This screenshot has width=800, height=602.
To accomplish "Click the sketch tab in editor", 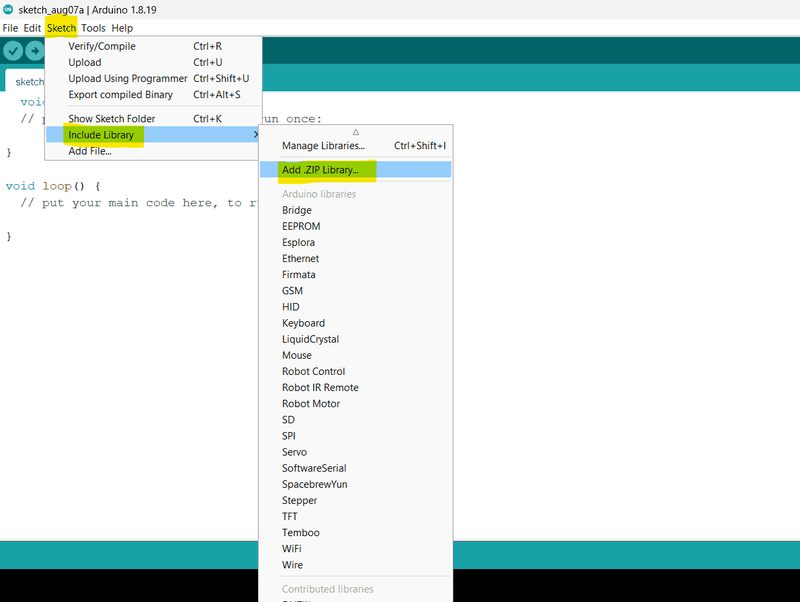I will 26,81.
